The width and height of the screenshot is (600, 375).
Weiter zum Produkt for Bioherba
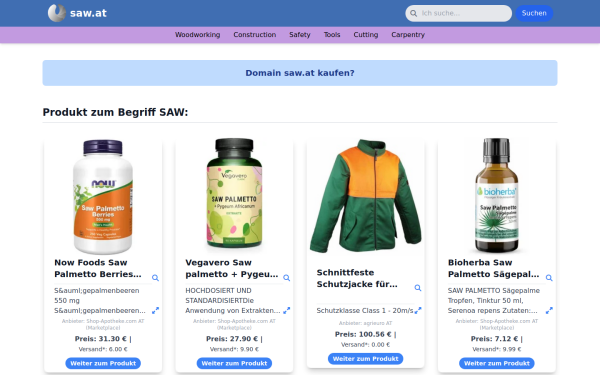497,363
